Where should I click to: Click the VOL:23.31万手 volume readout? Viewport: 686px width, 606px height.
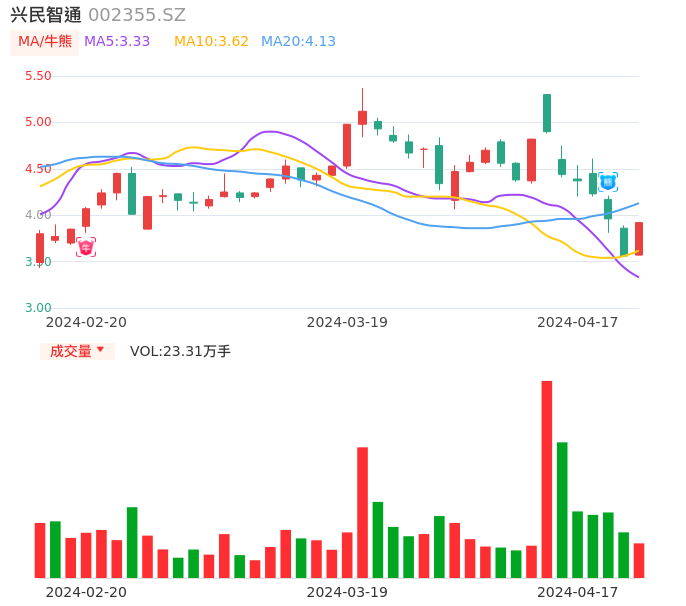tap(180, 351)
